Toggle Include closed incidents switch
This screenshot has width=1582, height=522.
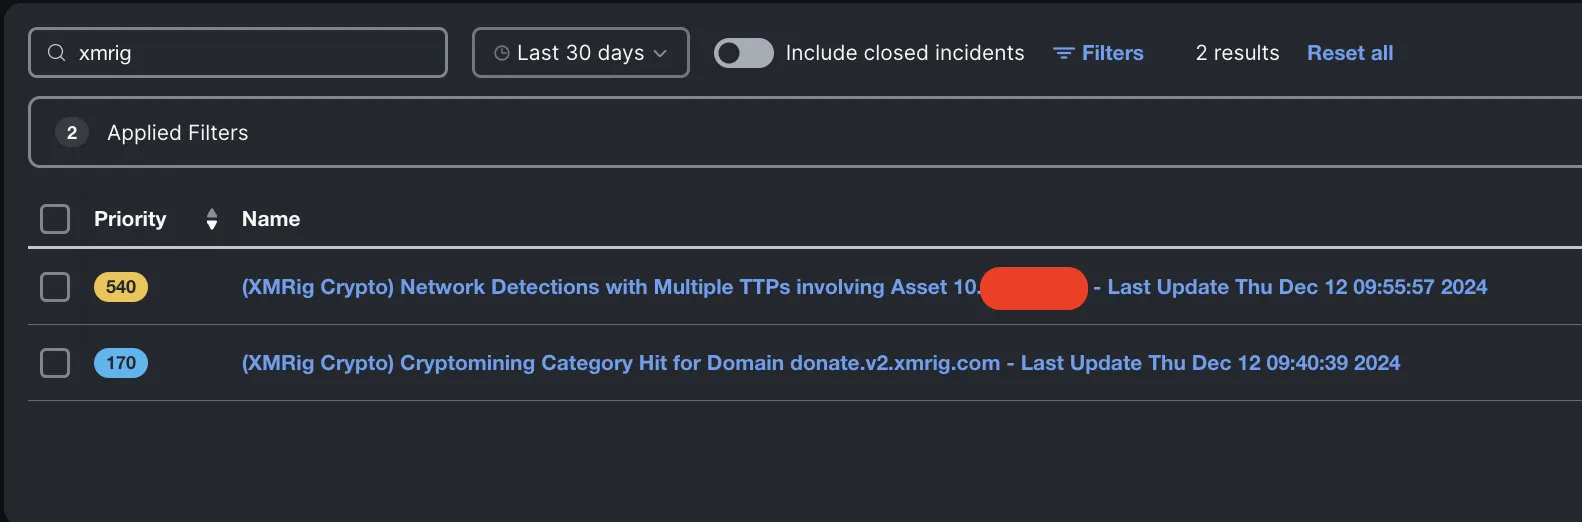click(743, 53)
